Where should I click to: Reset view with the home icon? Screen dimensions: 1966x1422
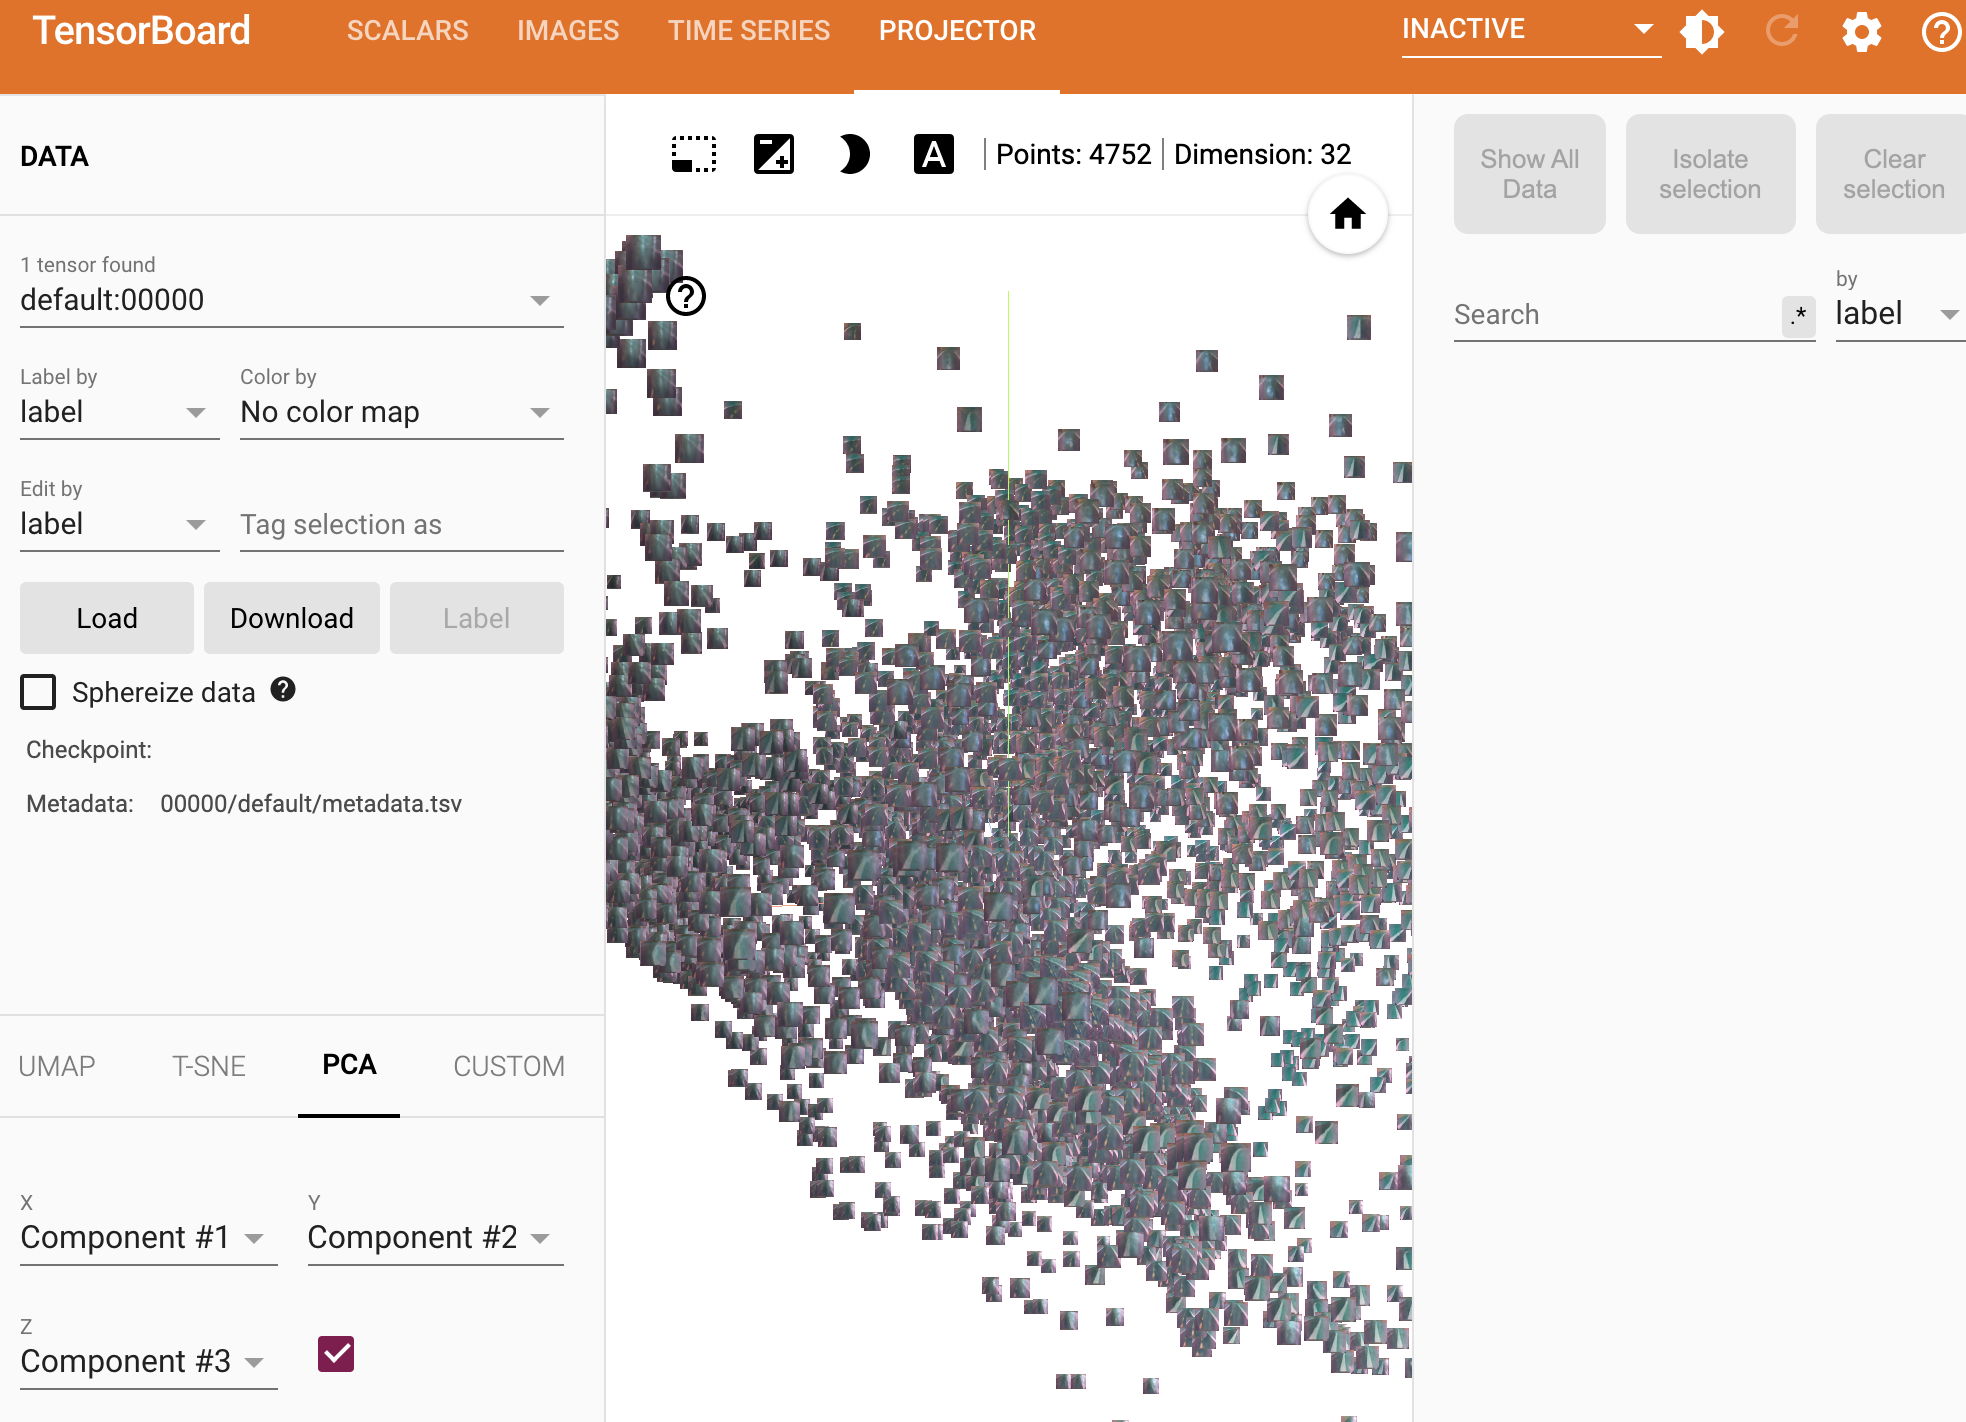pyautogui.click(x=1347, y=214)
